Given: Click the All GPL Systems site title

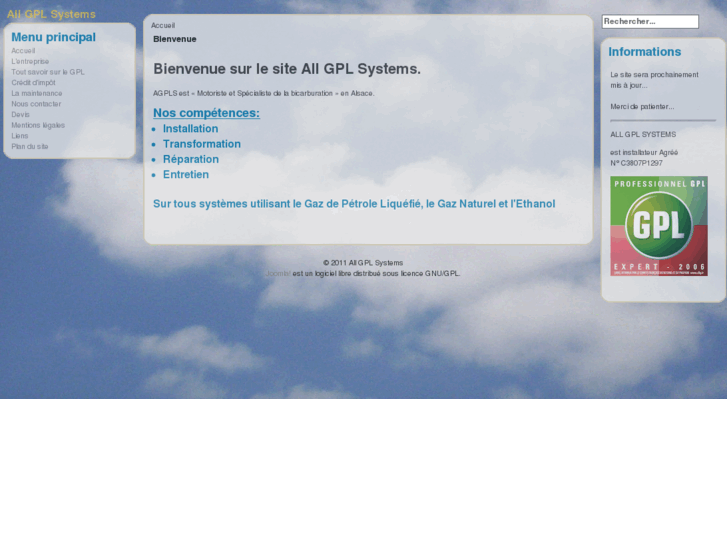Looking at the screenshot, I should tap(51, 14).
